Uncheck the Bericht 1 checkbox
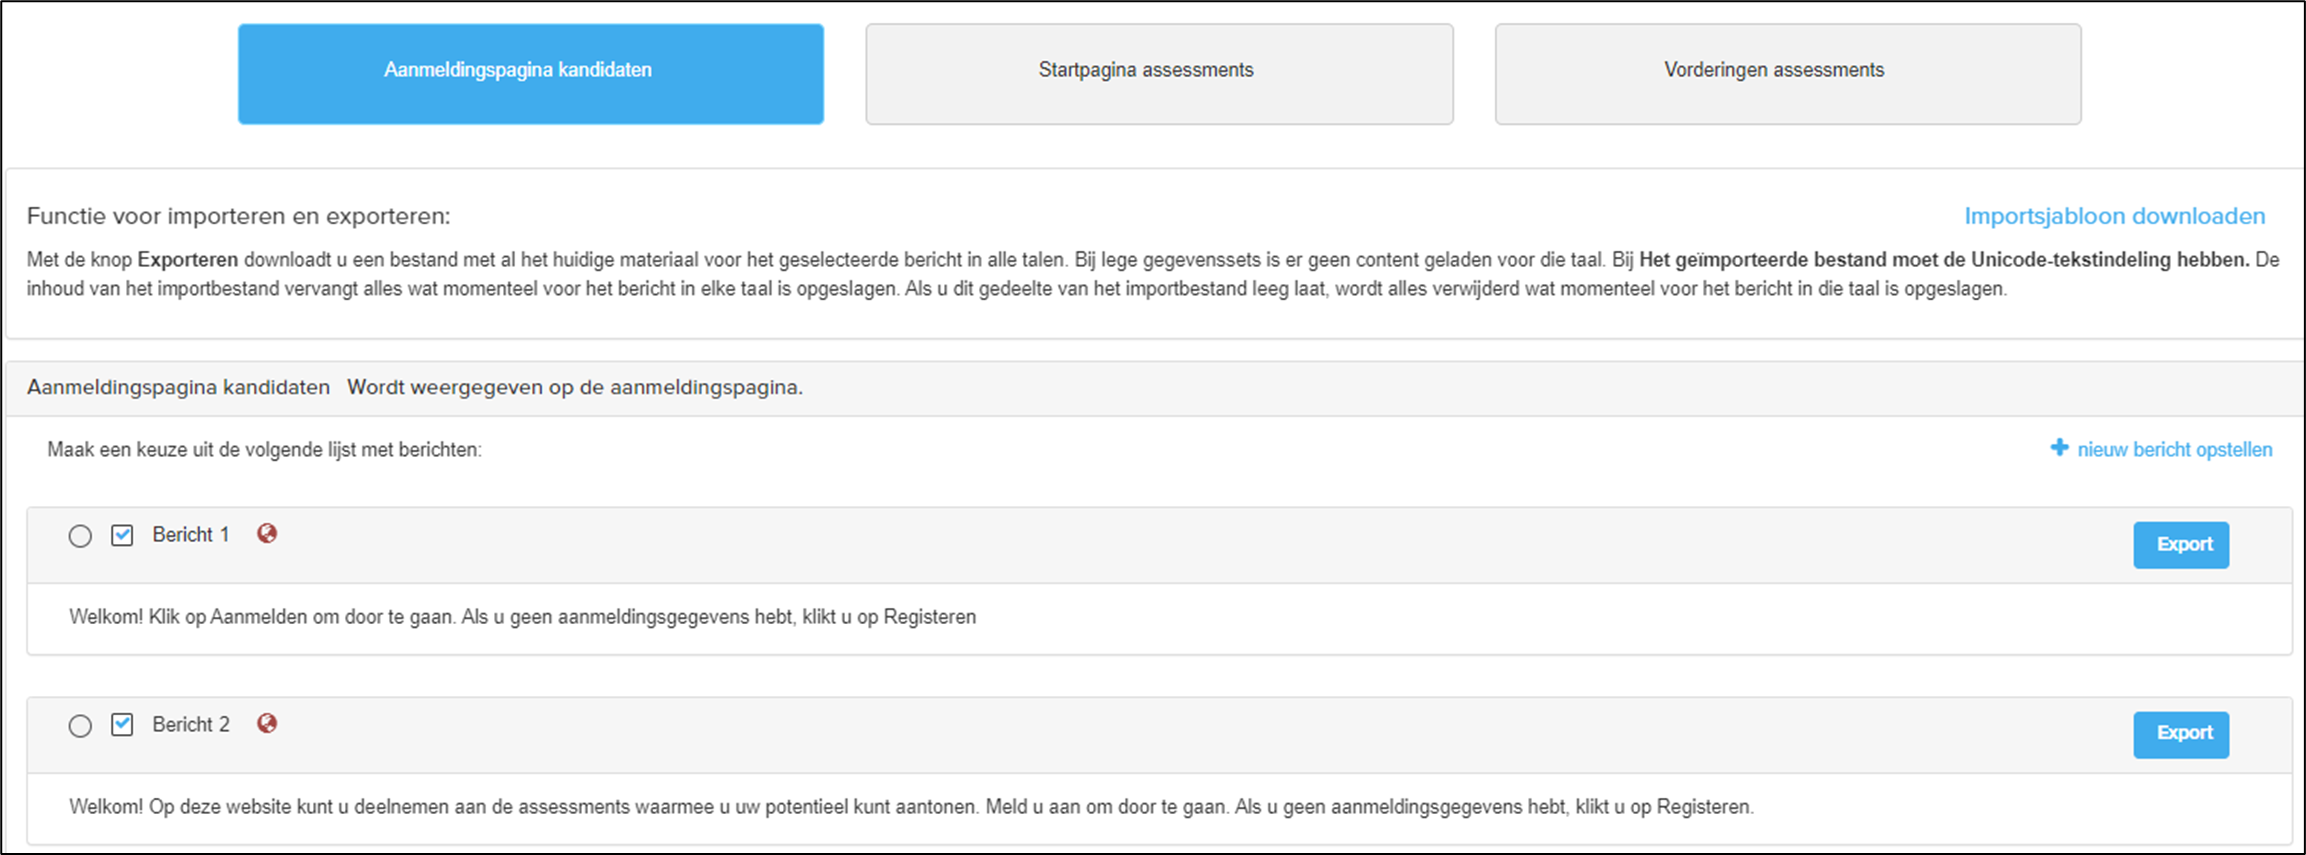This screenshot has width=2306, height=855. click(122, 535)
